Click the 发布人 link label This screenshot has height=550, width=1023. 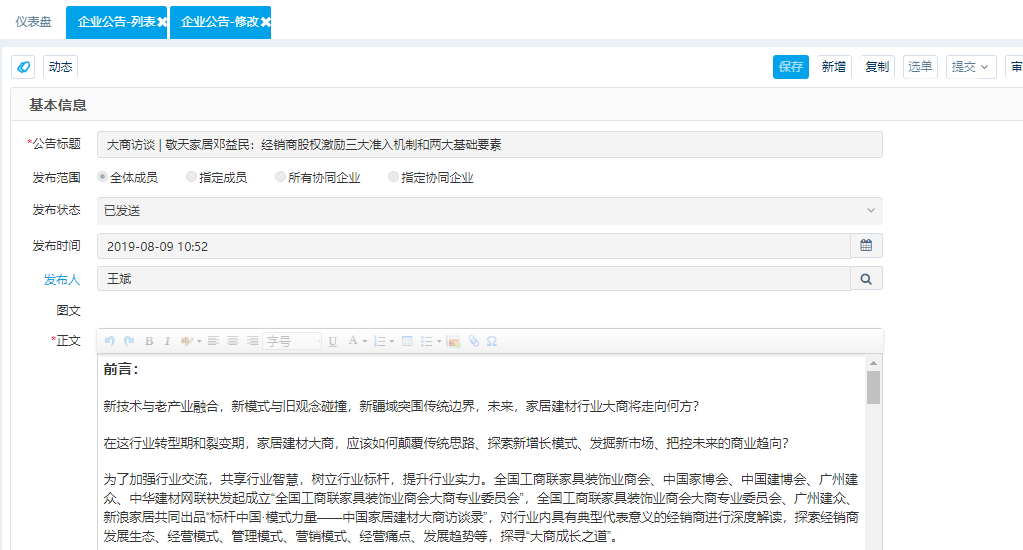(x=62, y=280)
